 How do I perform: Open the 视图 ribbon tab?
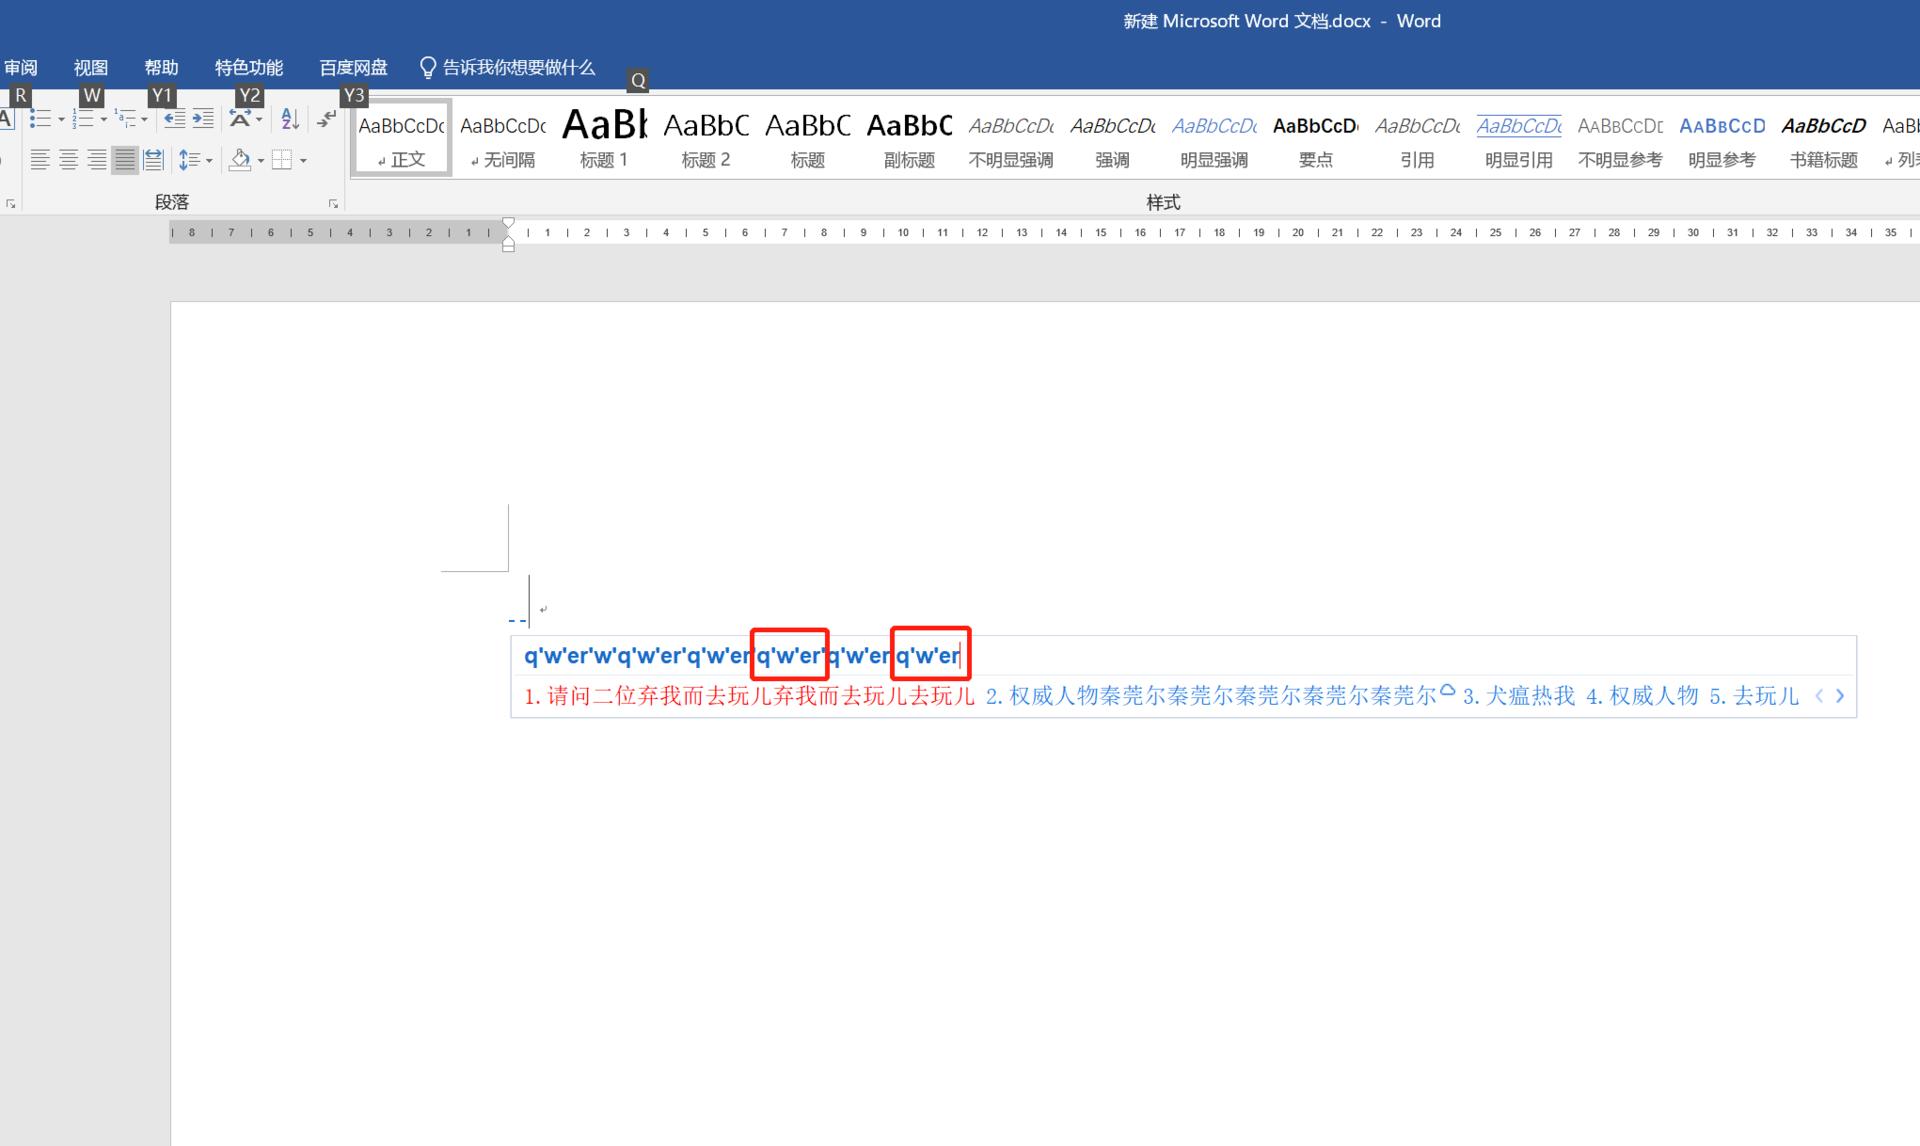click(x=90, y=68)
